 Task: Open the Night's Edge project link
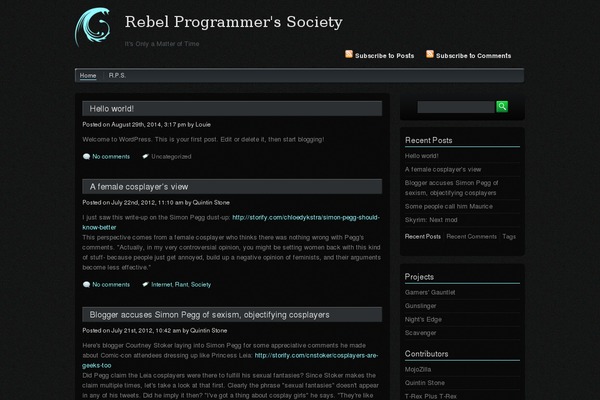(423, 319)
